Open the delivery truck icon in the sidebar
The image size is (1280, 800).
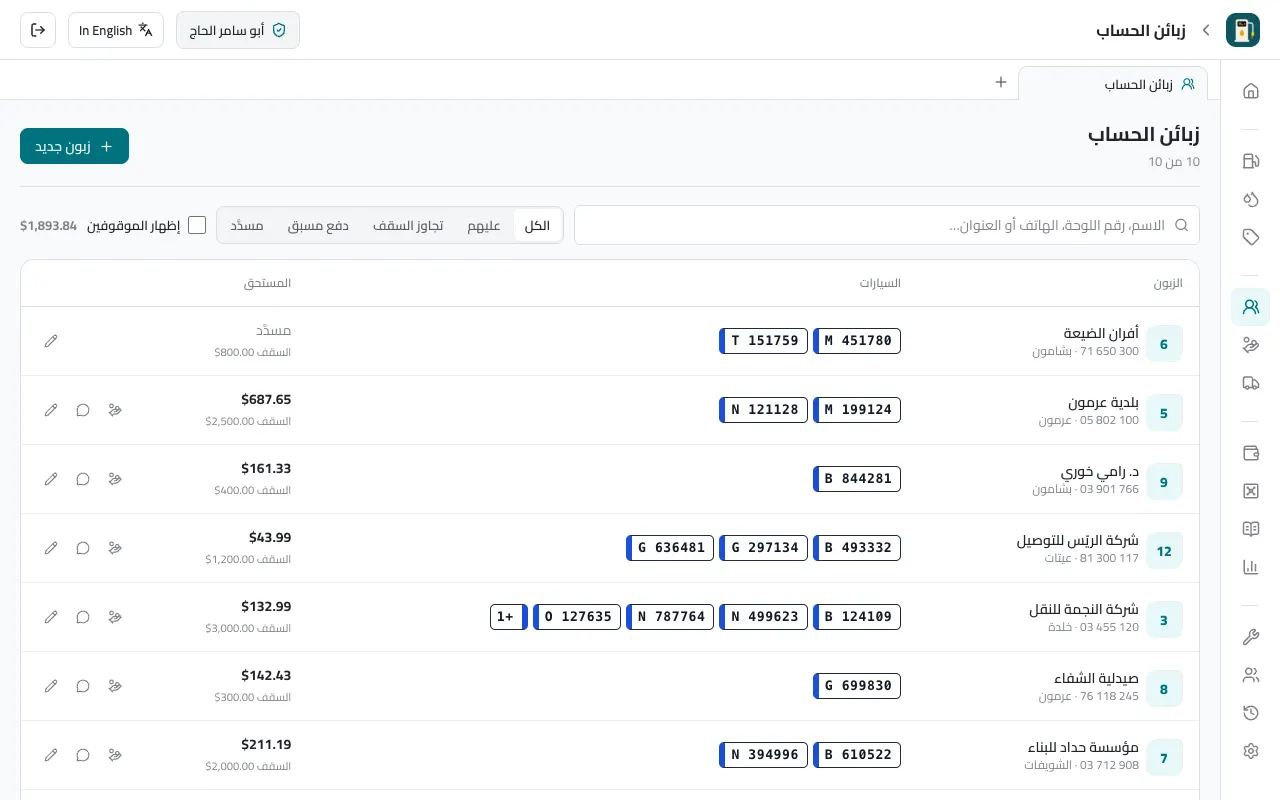click(1250, 383)
